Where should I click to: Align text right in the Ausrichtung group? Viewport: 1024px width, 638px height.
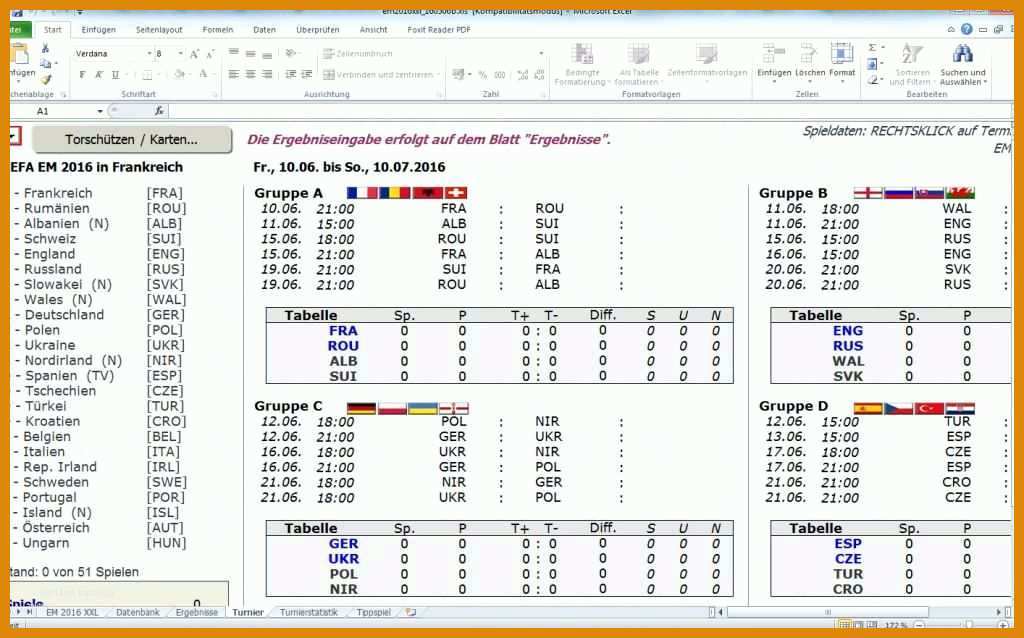coord(266,74)
